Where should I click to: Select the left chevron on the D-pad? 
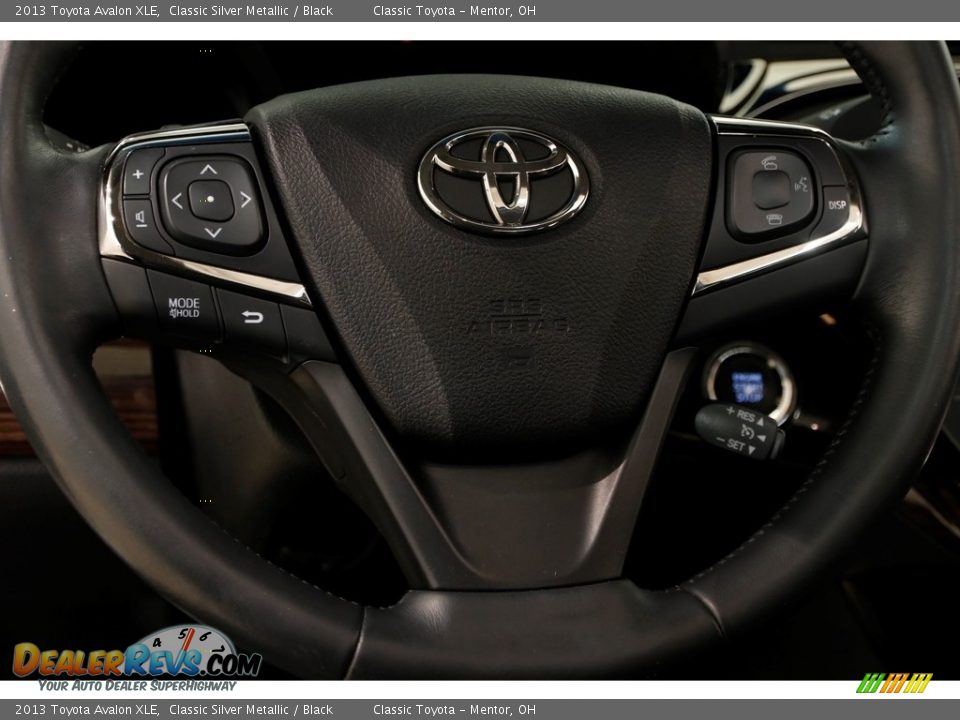[177, 200]
